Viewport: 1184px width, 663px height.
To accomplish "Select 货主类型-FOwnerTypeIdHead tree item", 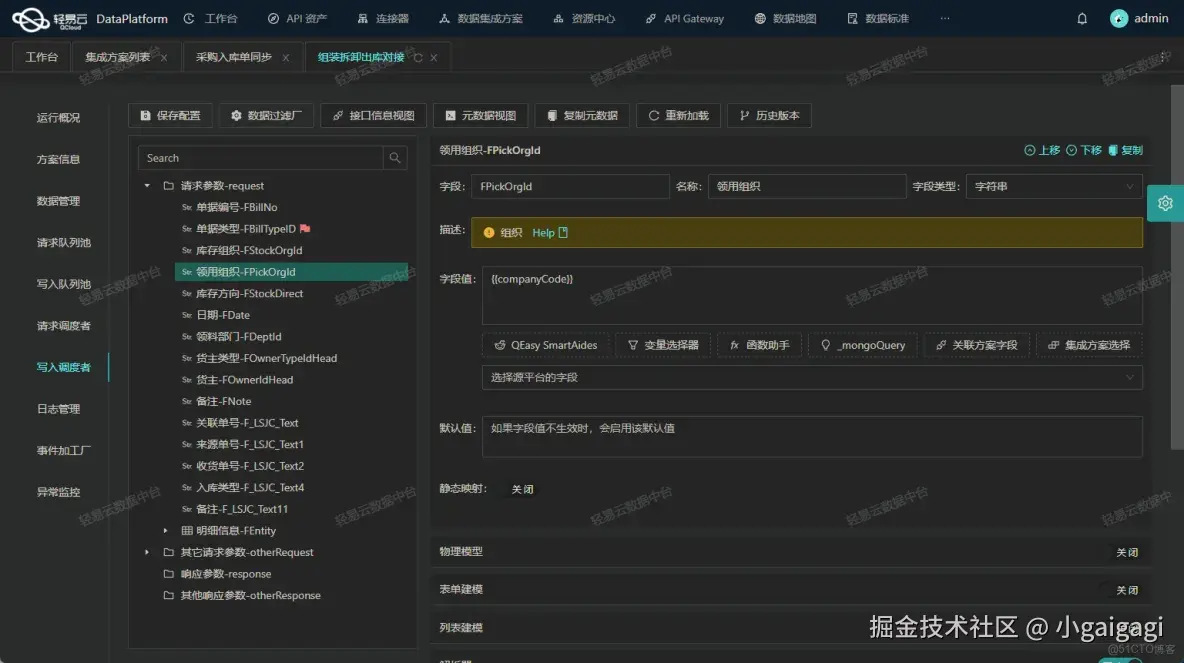I will pos(291,358).
